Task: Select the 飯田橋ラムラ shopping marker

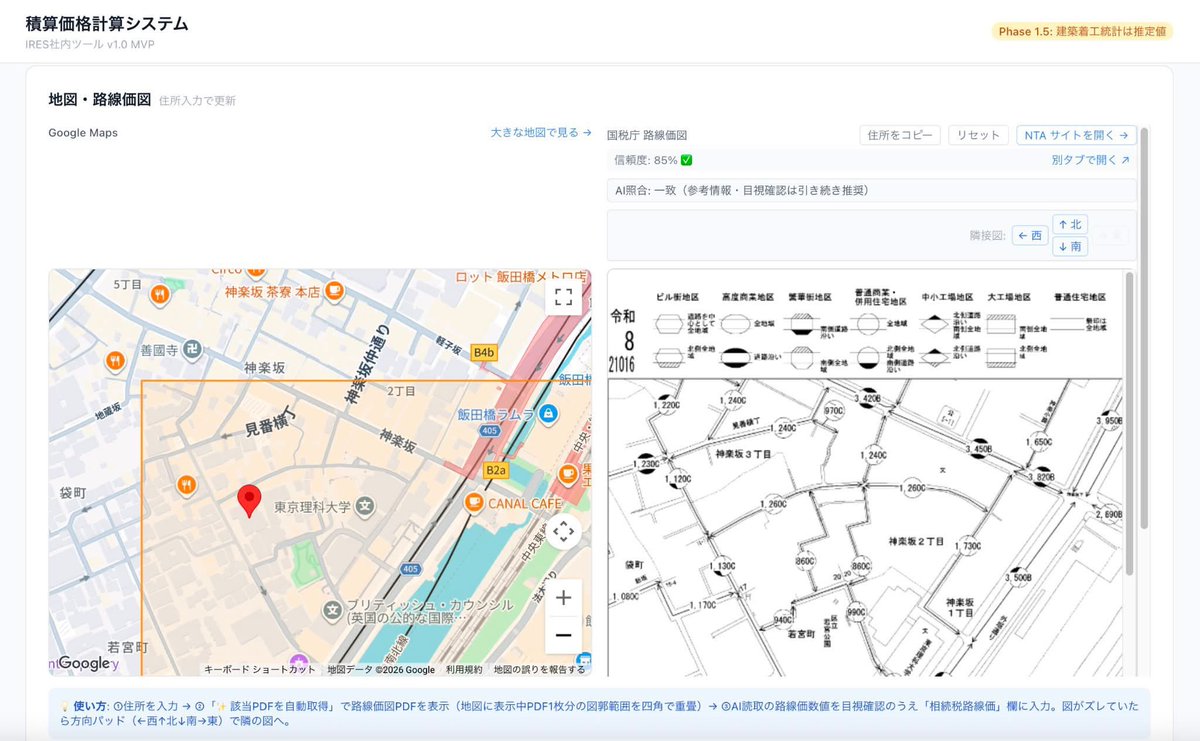Action: (547, 414)
